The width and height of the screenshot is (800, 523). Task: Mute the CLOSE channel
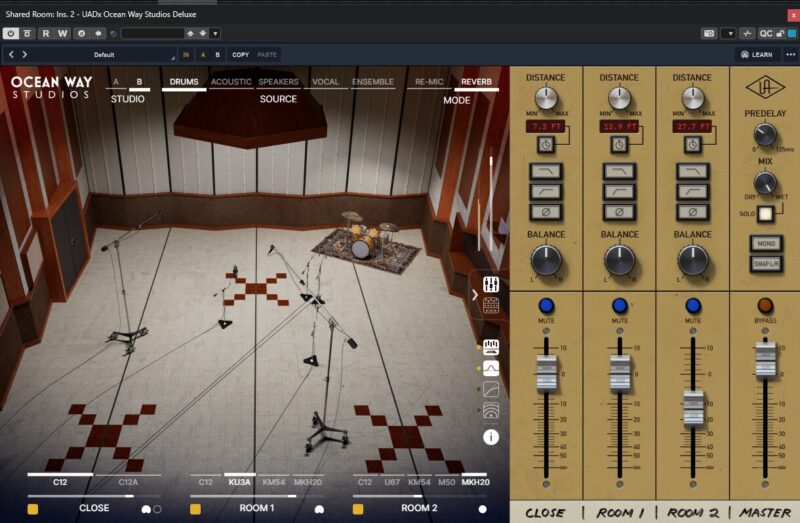pos(546,306)
